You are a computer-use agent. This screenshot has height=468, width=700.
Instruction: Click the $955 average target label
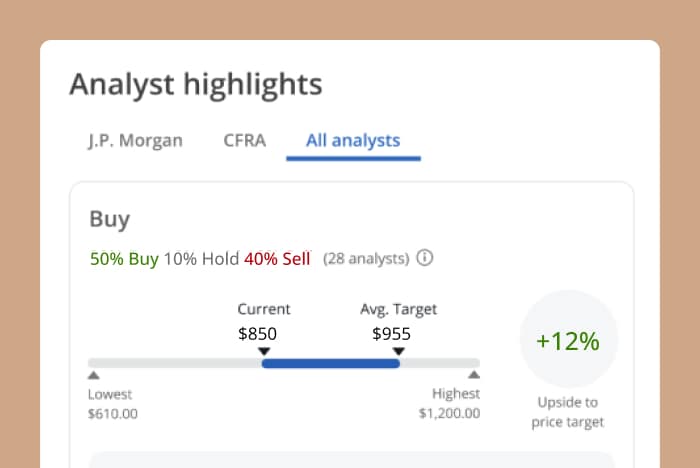point(391,334)
